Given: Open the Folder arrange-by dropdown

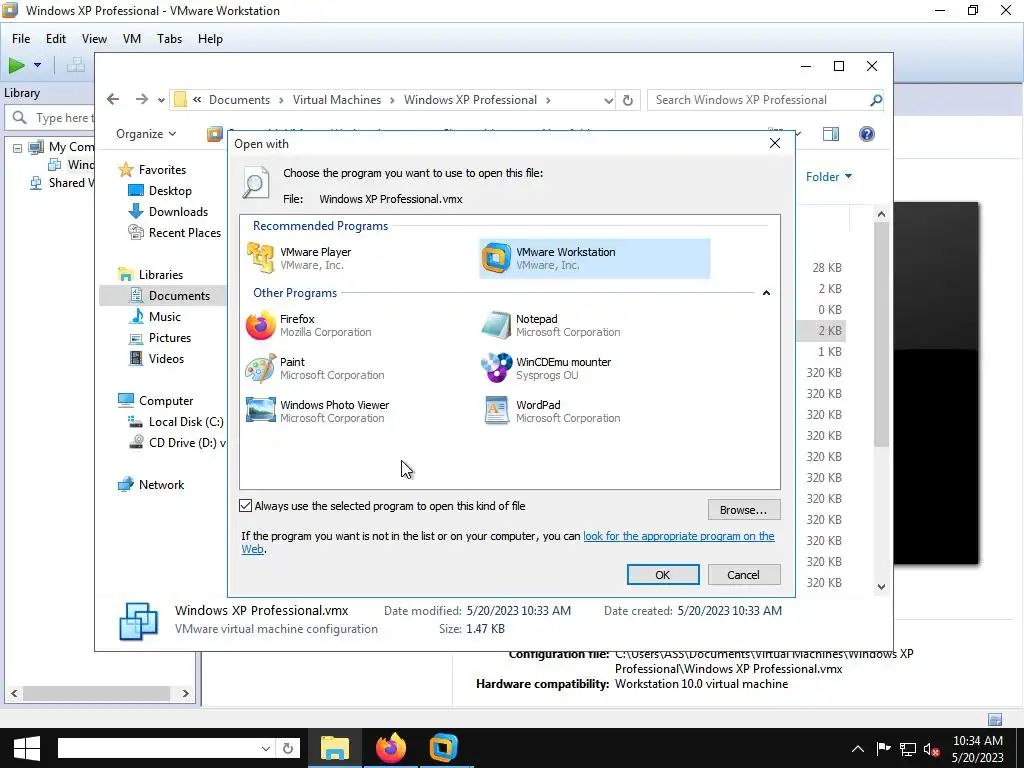Looking at the screenshot, I should pos(829,177).
